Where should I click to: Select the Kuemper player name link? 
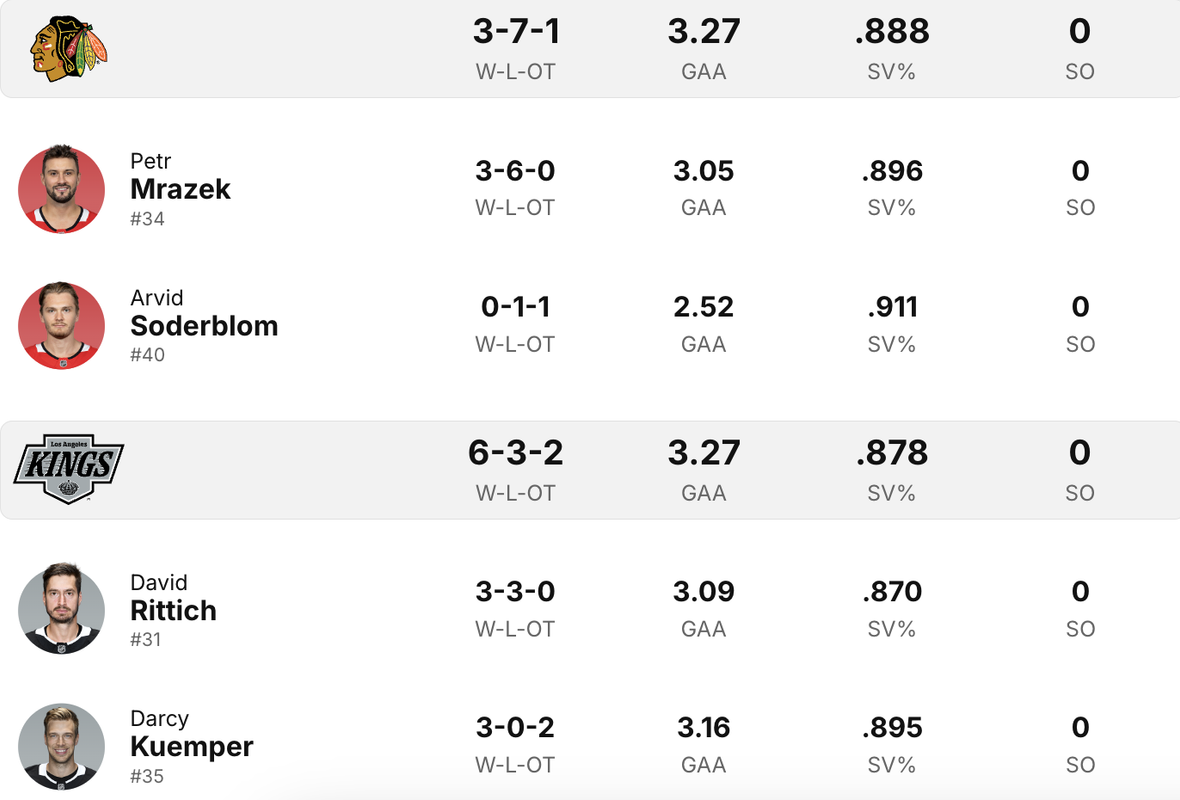click(x=191, y=747)
